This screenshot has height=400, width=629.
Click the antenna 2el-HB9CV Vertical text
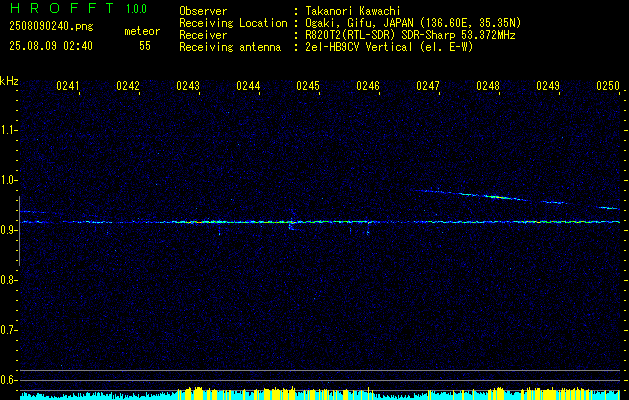click(359, 47)
